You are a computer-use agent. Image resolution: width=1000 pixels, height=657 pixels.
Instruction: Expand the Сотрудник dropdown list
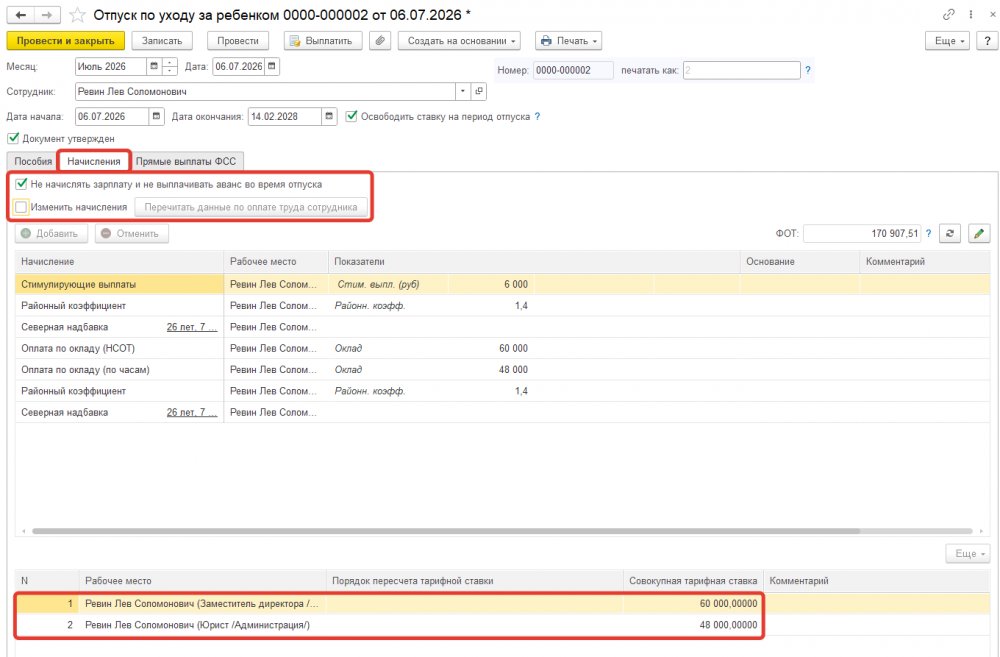[x=463, y=91]
